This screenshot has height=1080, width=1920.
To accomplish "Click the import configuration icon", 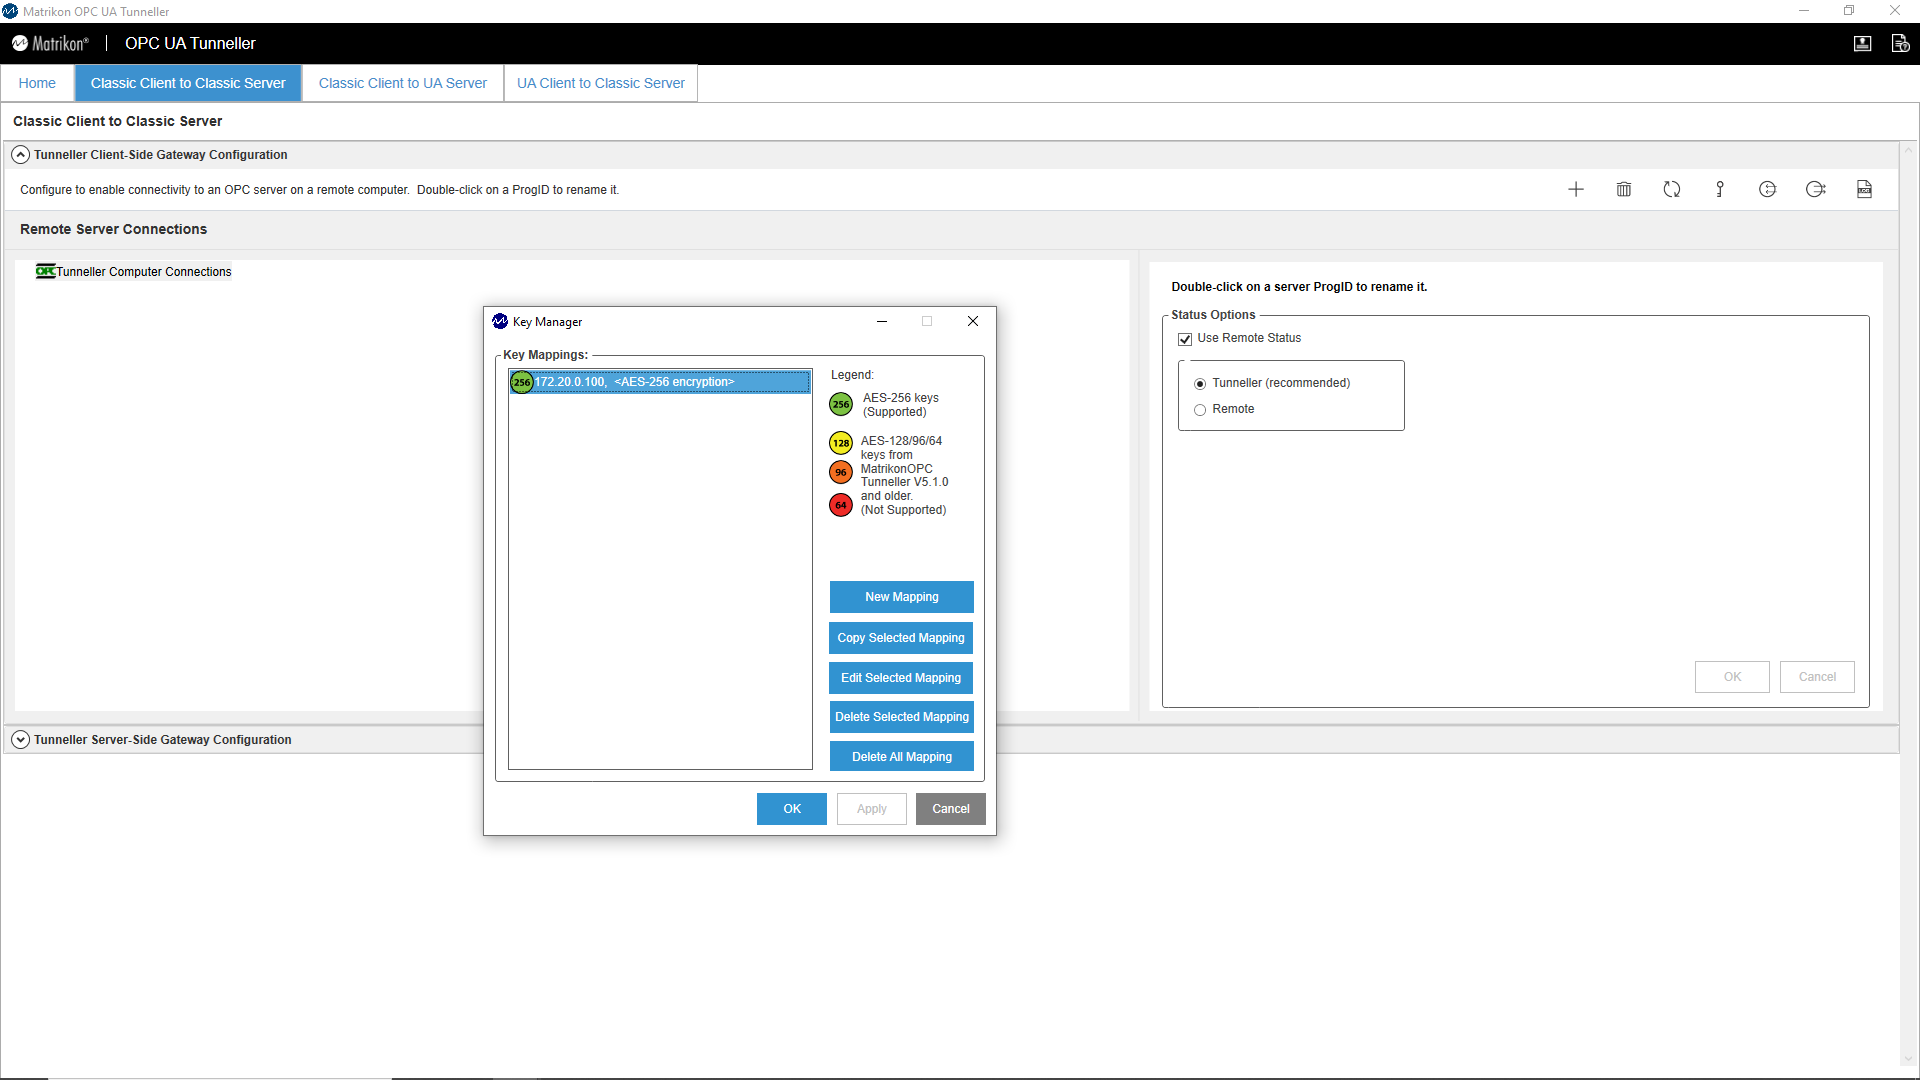I will [1768, 190].
